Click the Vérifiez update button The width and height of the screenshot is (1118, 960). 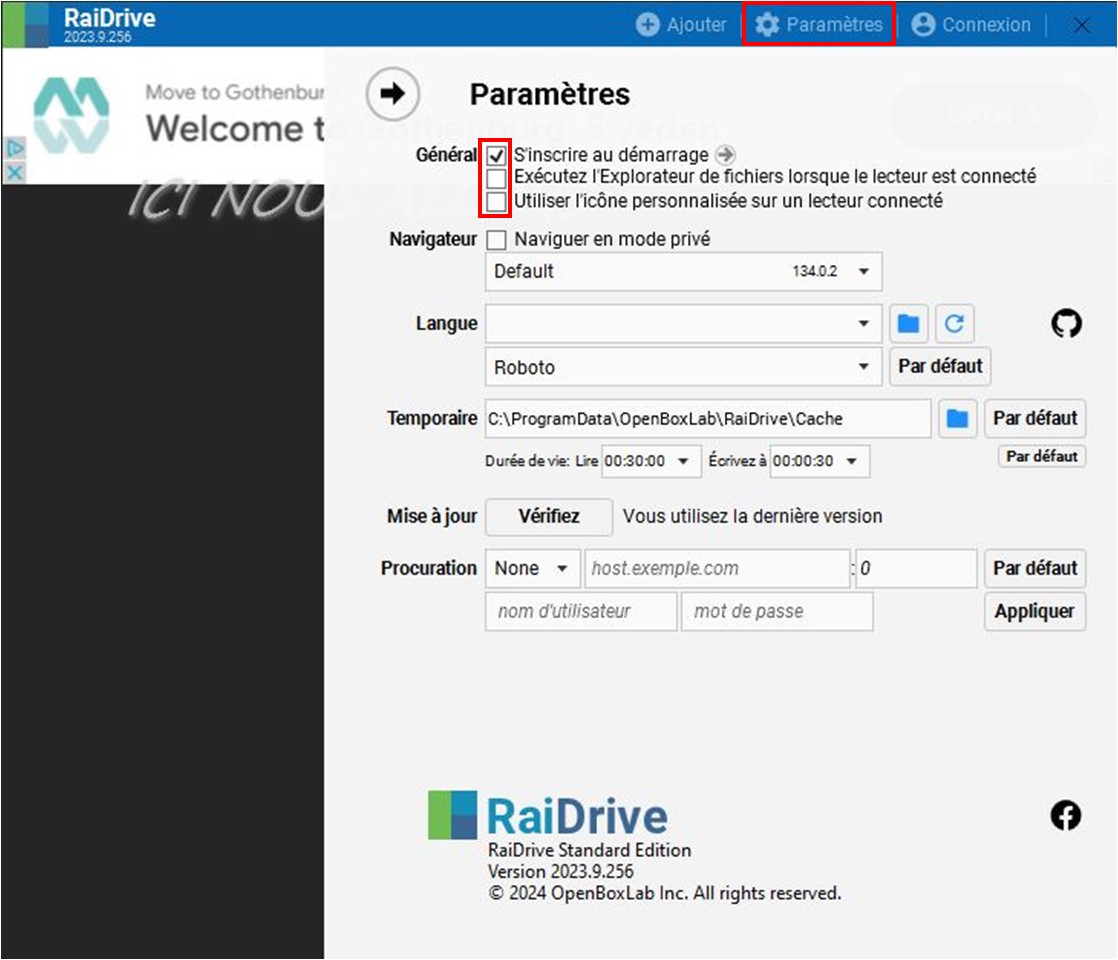pos(548,517)
